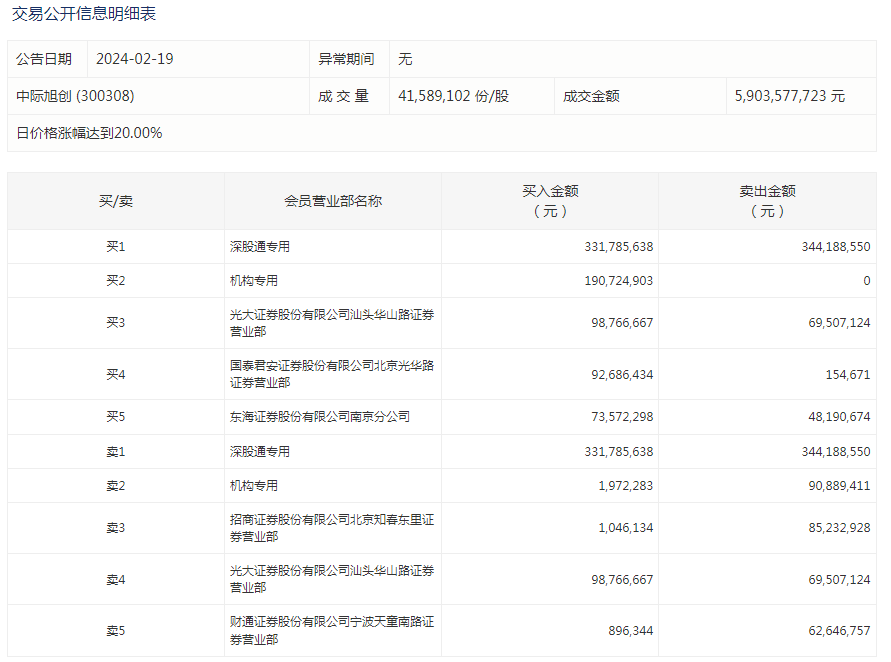Click 招商证券北京知春东里证券营业部
The width and height of the screenshot is (891, 662).
click(x=332, y=528)
